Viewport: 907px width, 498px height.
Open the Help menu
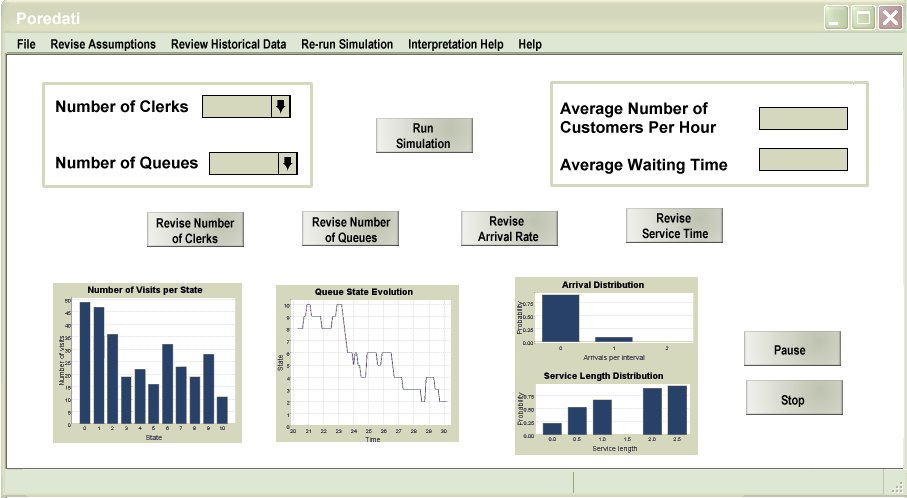[x=530, y=45]
